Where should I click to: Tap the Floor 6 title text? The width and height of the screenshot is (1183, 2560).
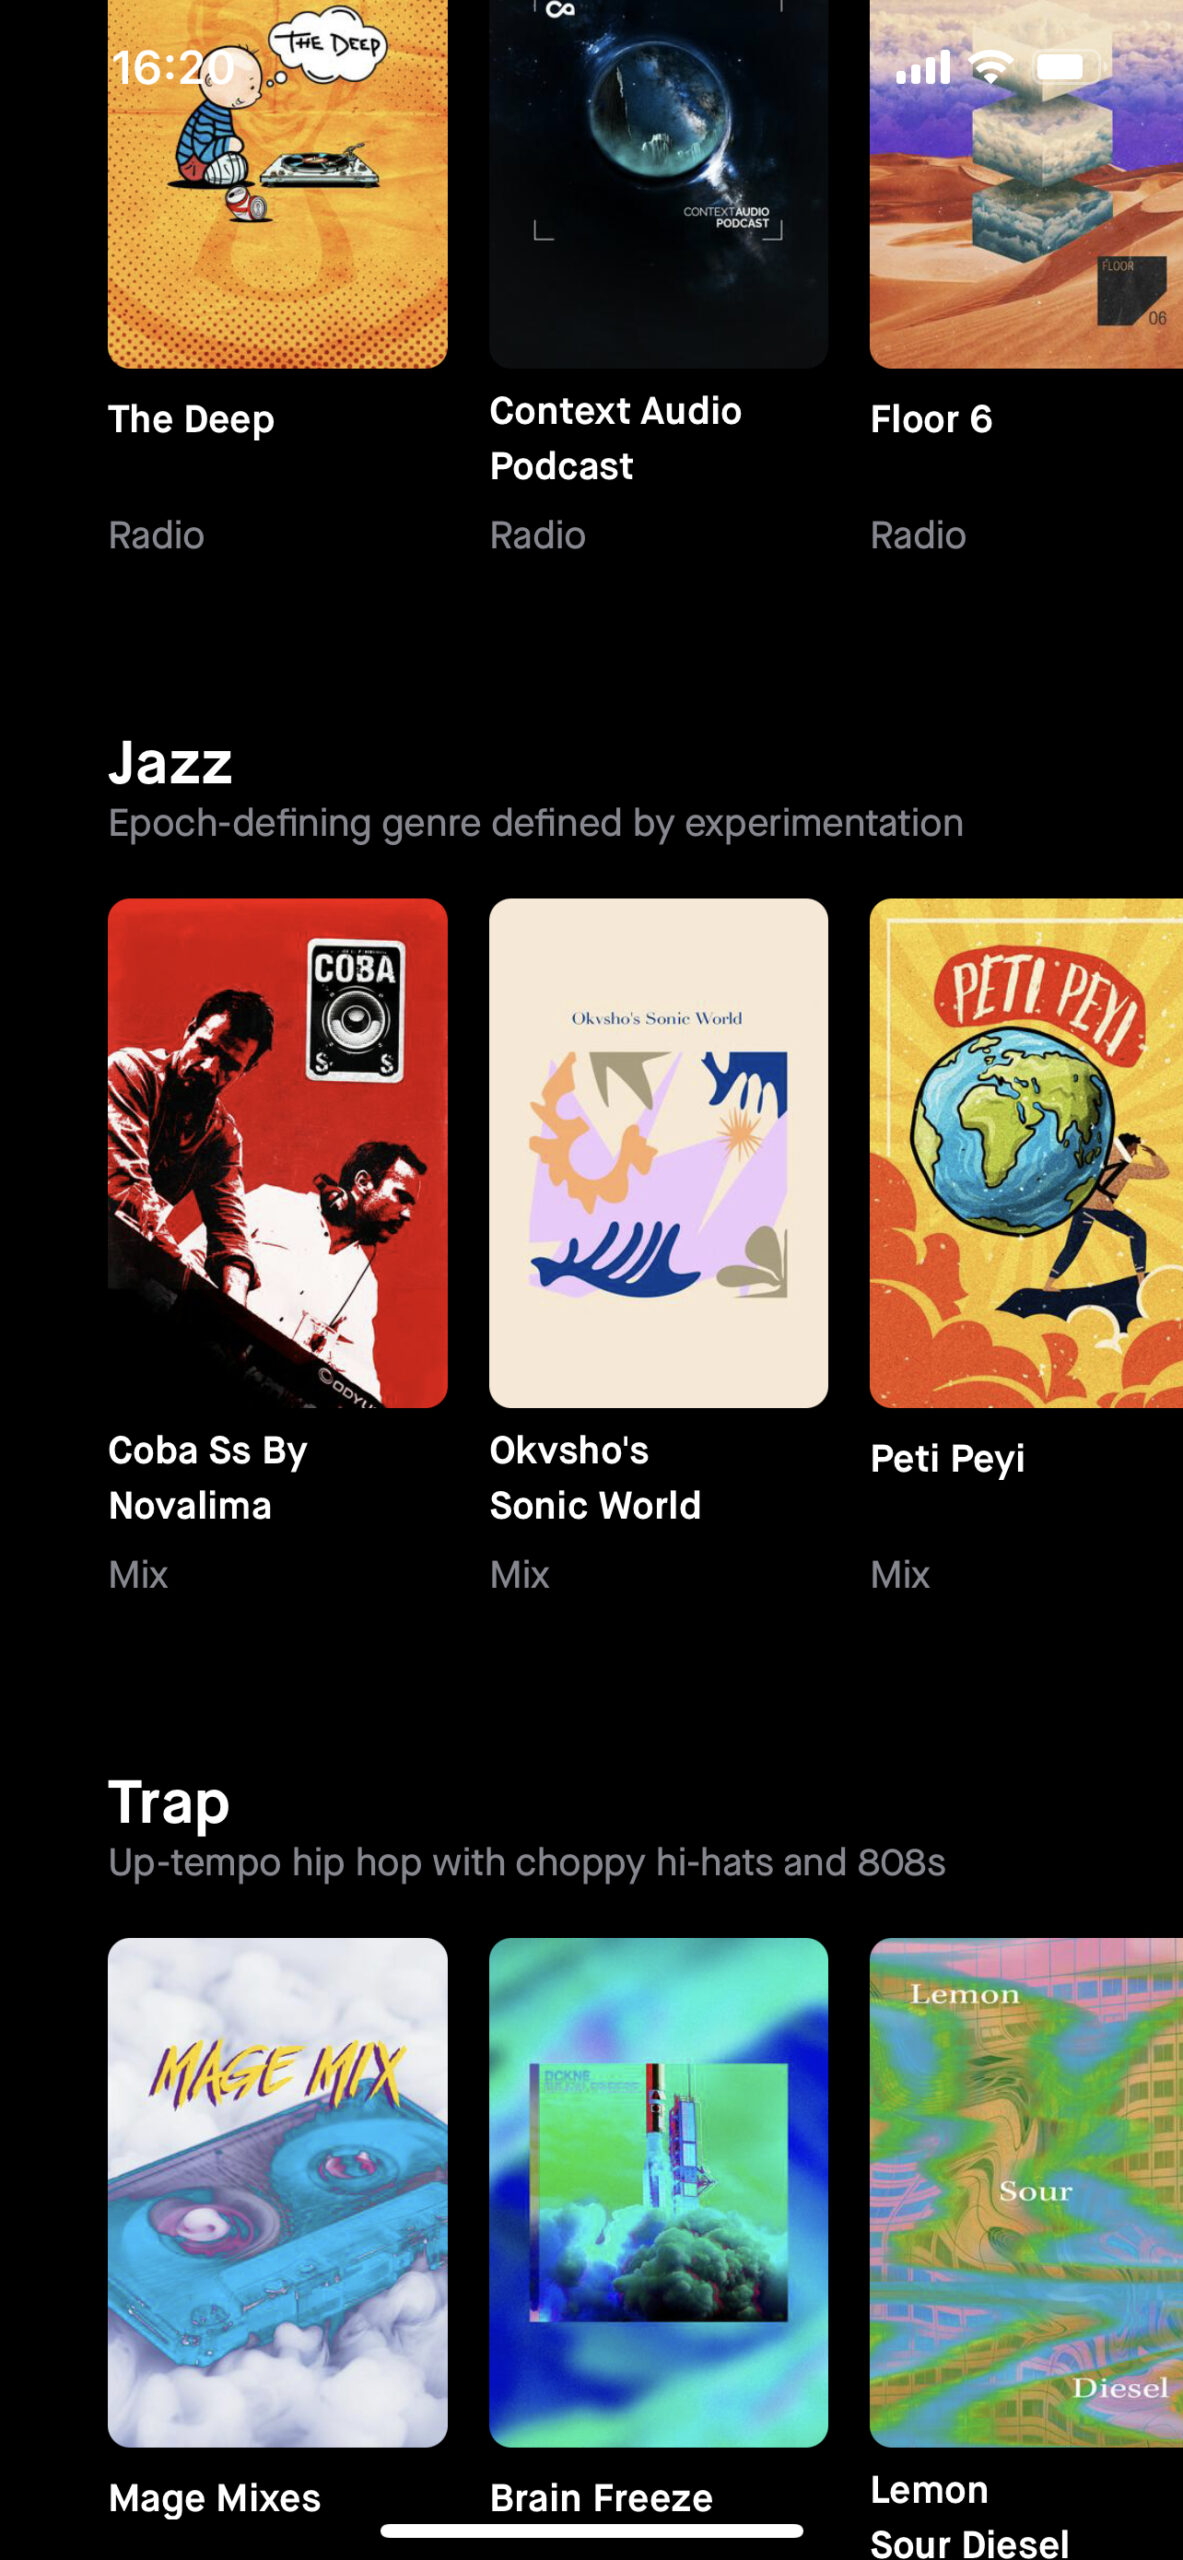click(931, 419)
